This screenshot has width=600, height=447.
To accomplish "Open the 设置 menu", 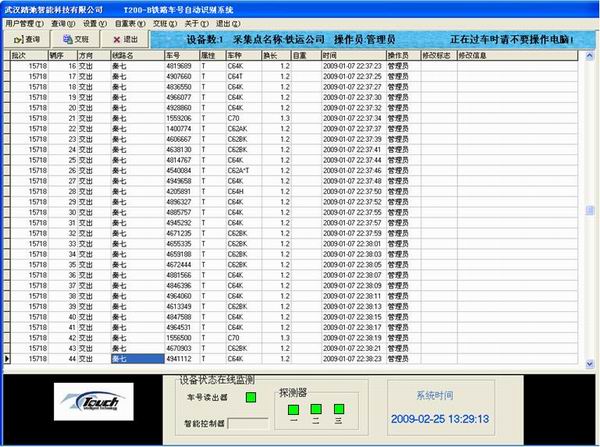I will (x=93, y=21).
